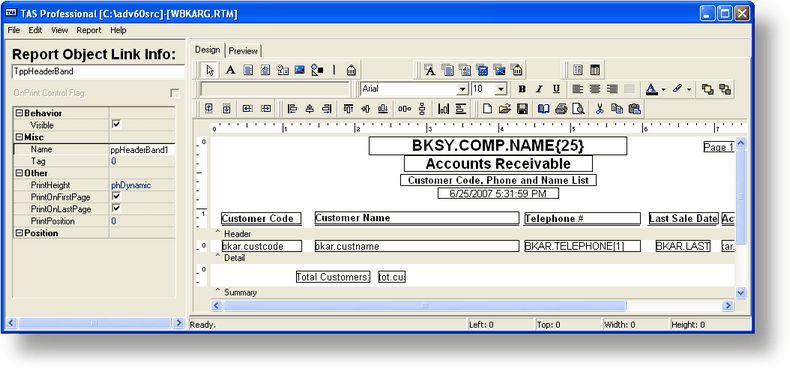Select the System Variable component tool
The width and height of the screenshot is (790, 369).
click(x=282, y=70)
